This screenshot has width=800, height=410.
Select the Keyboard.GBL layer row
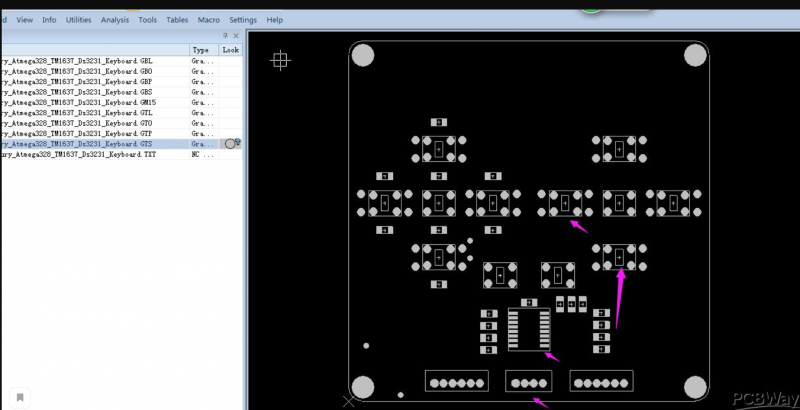pos(121,61)
